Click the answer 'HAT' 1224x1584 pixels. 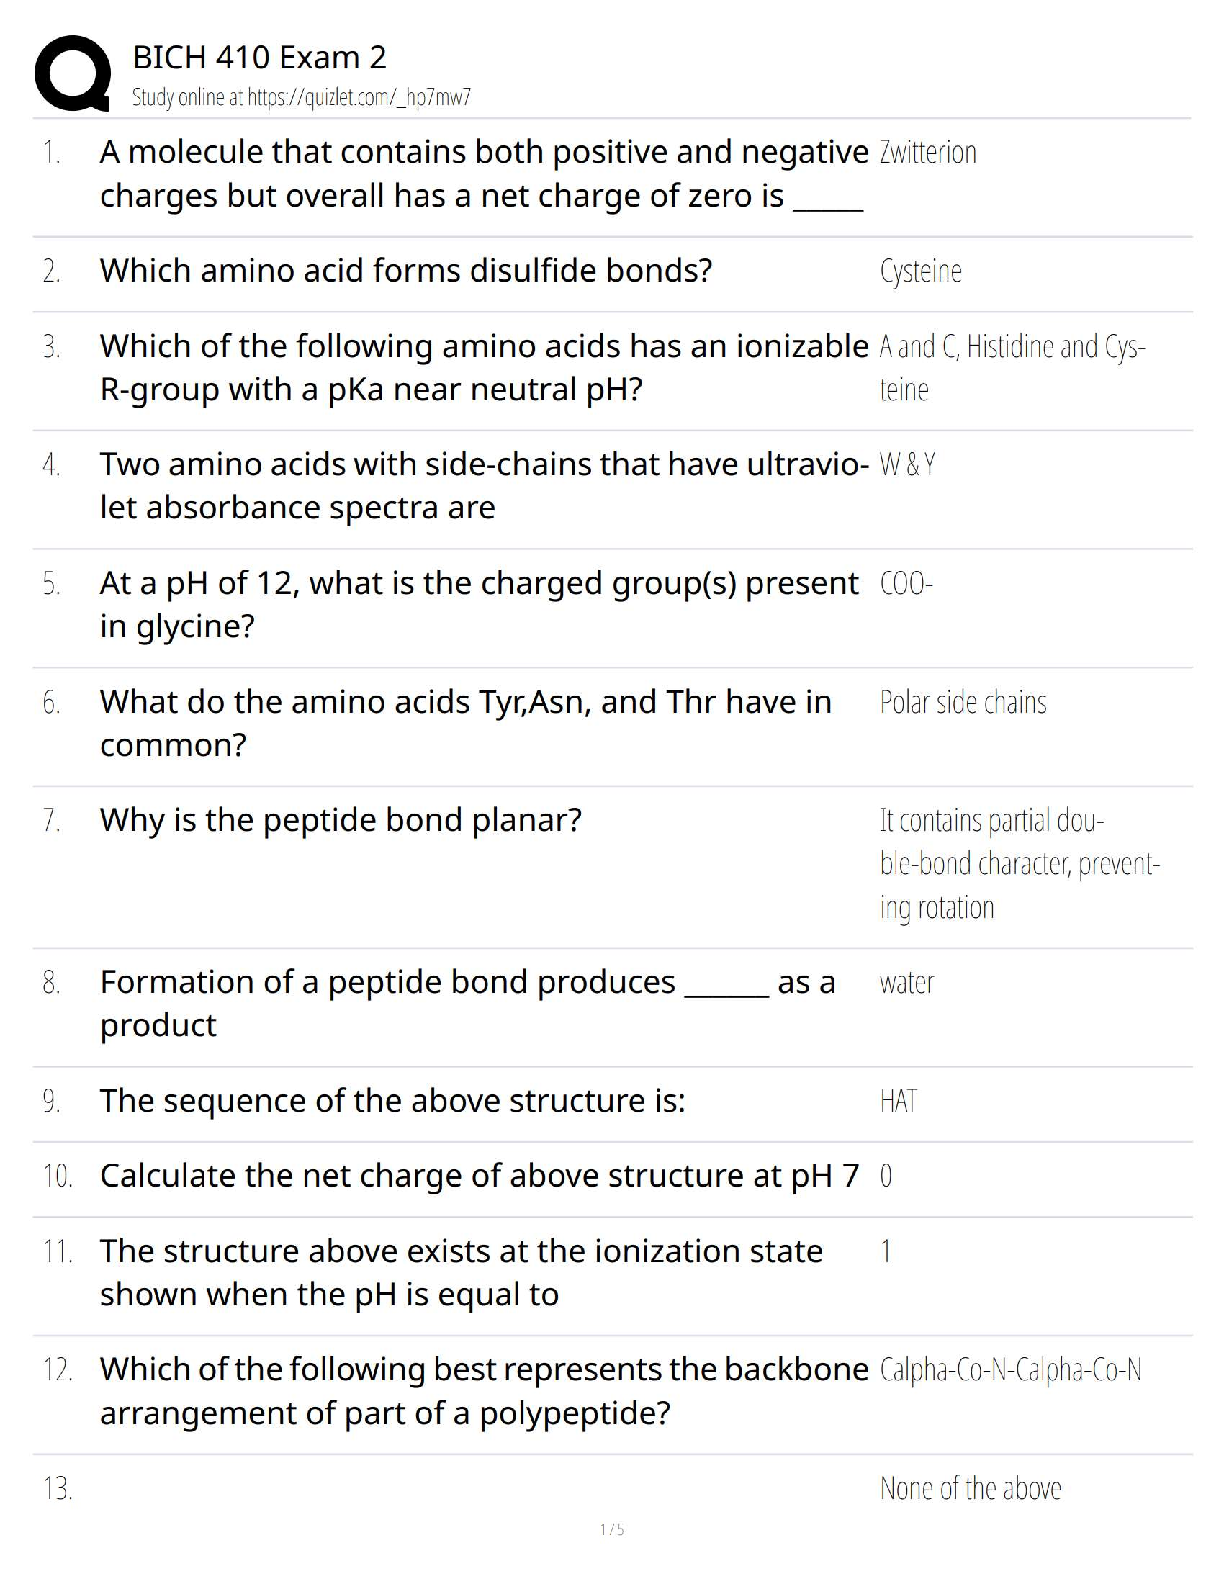(x=898, y=1101)
